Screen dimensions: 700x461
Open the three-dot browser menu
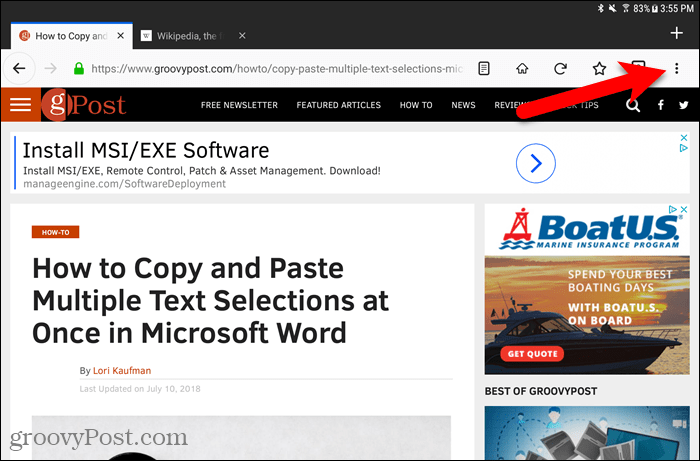click(677, 69)
